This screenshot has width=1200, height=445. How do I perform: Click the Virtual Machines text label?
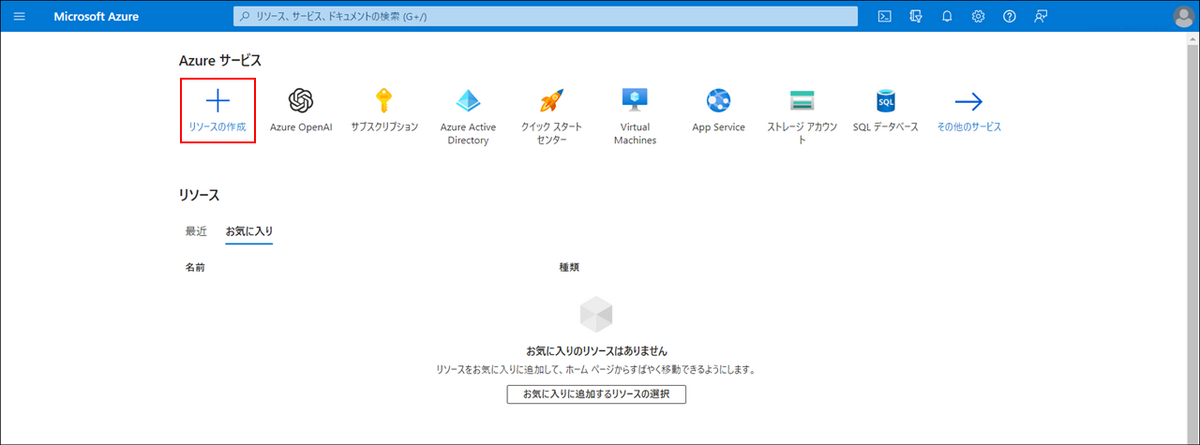[635, 134]
